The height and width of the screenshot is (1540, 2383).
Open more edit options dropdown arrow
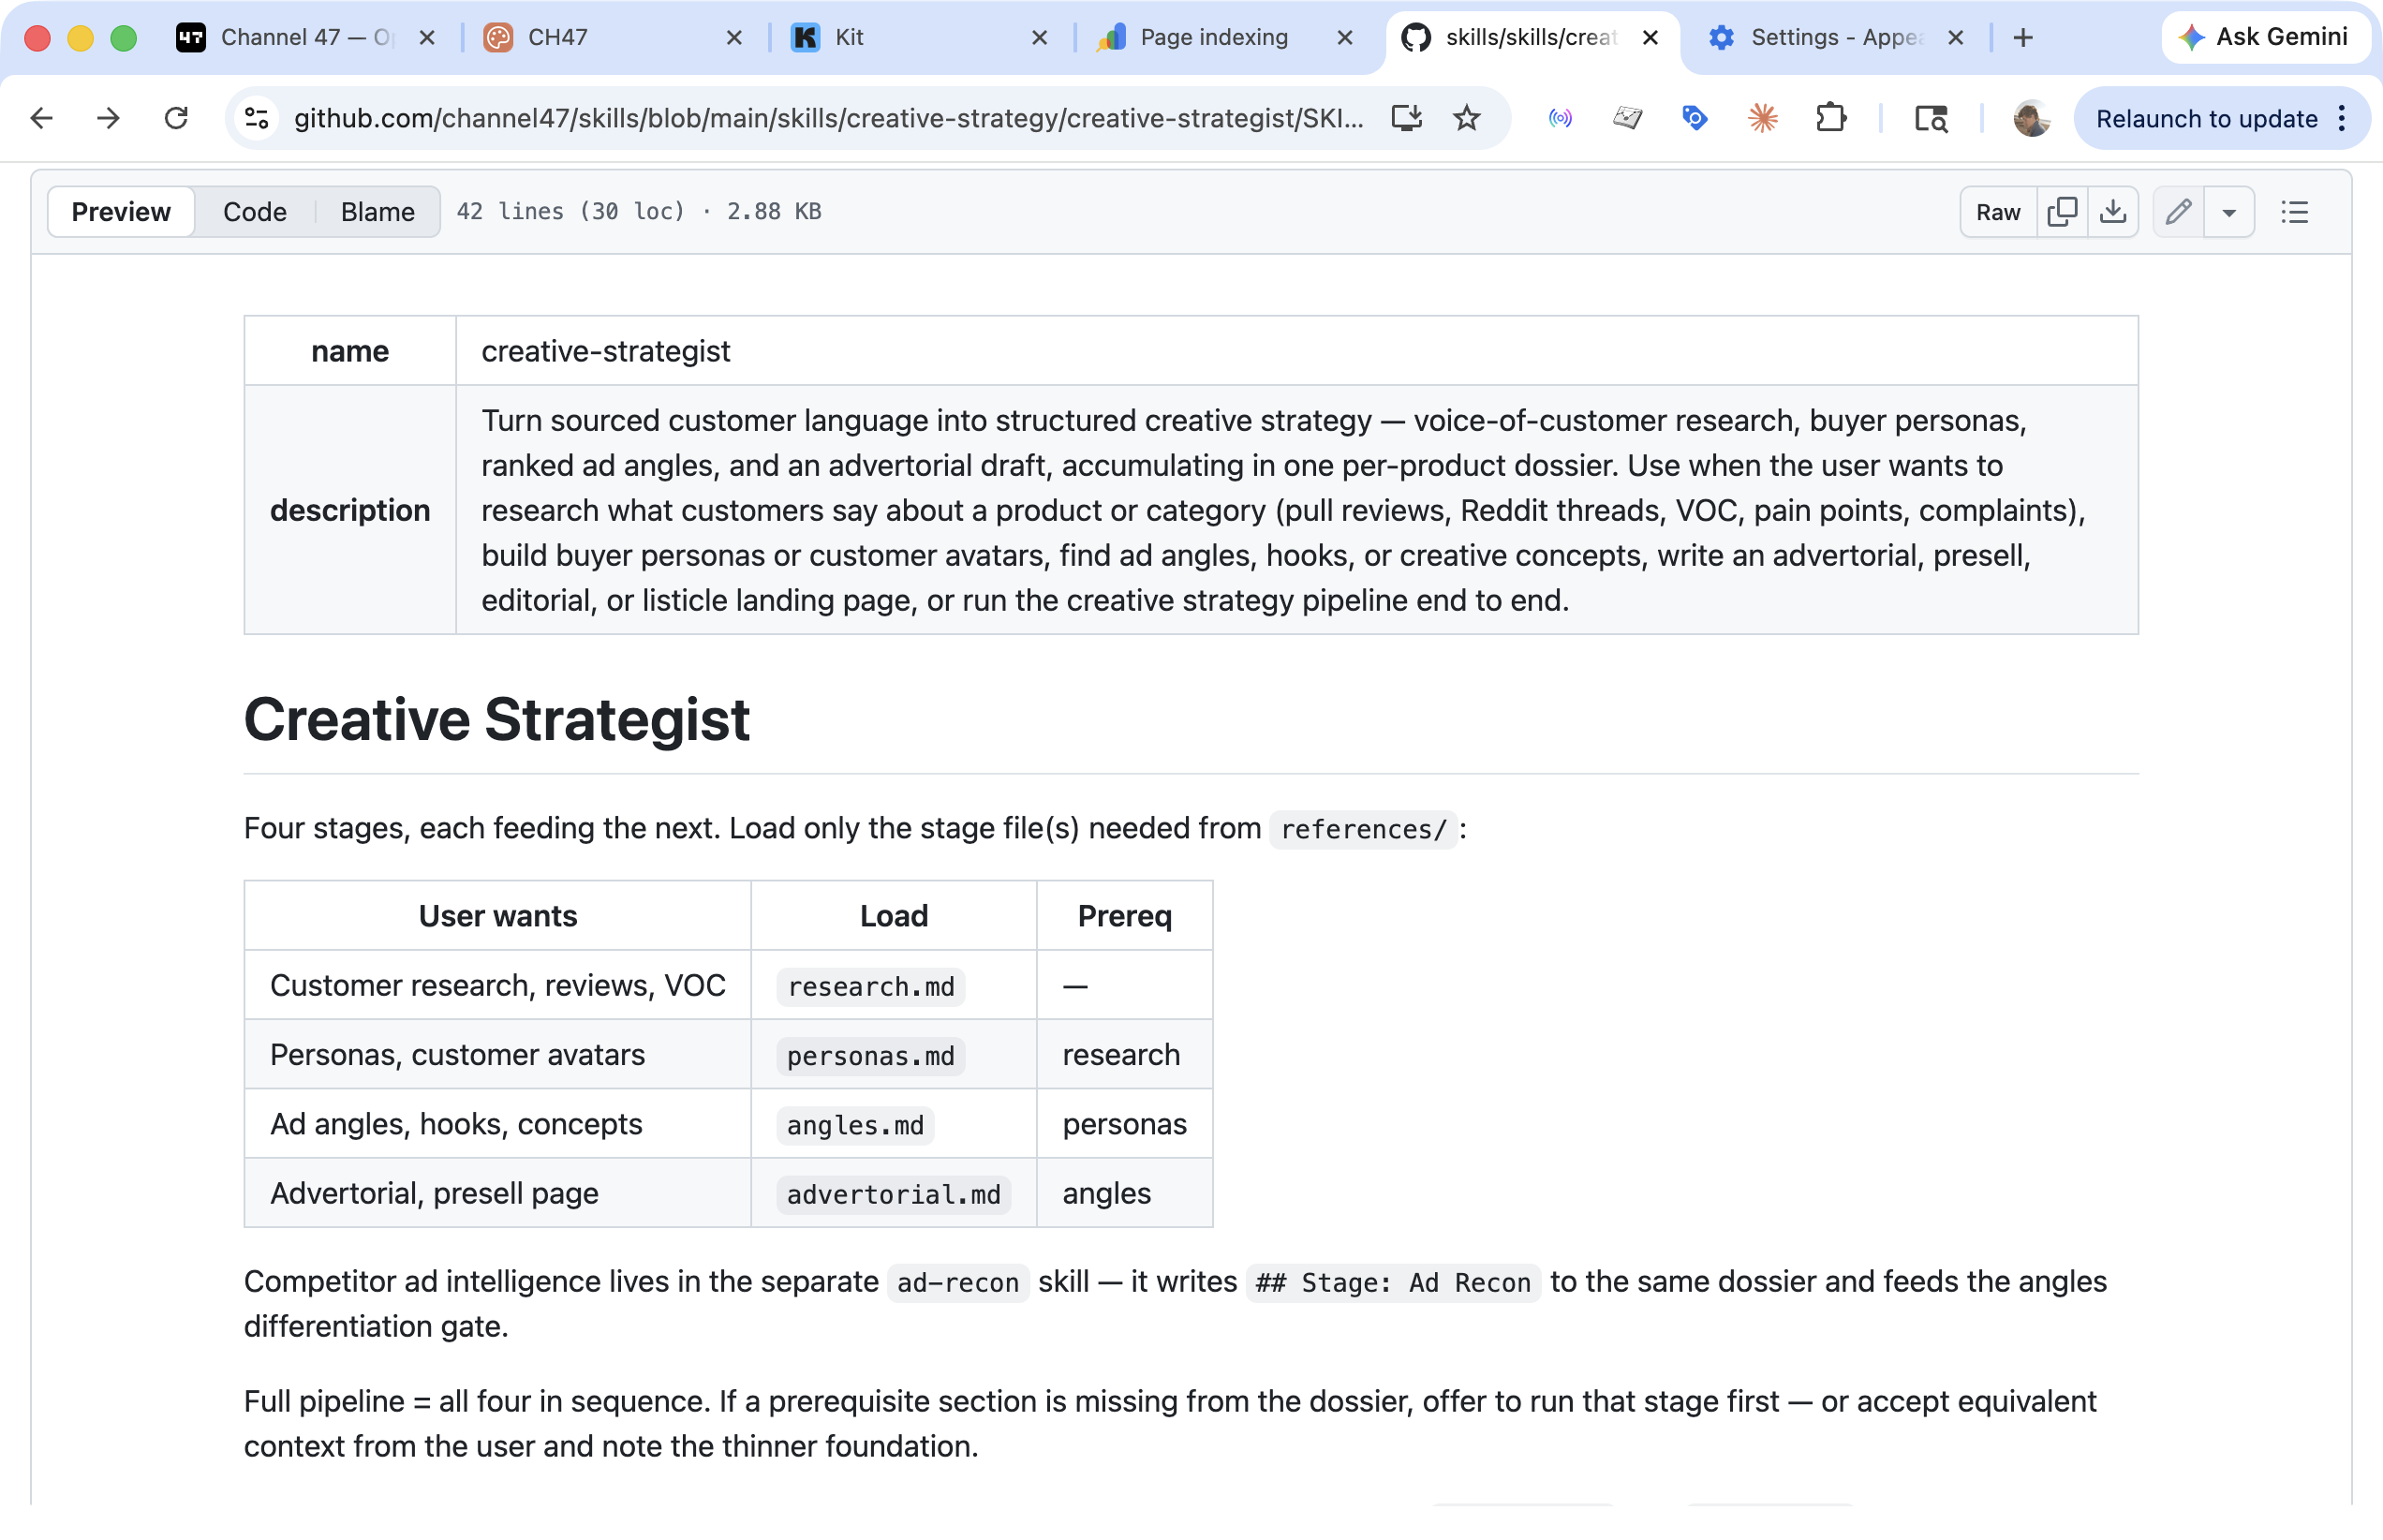(2229, 211)
